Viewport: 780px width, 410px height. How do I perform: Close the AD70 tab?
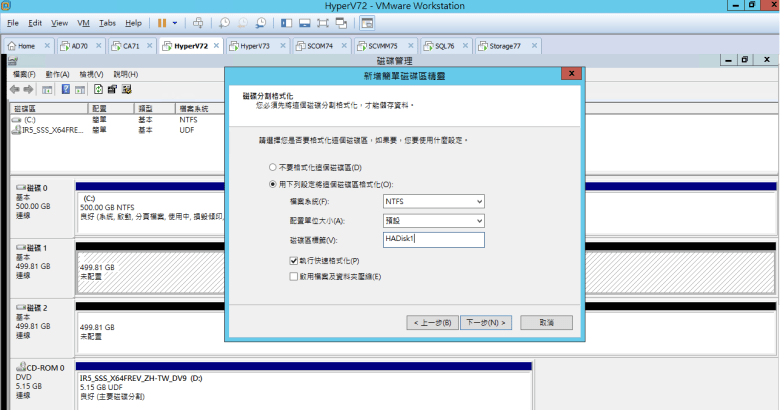coord(99,46)
